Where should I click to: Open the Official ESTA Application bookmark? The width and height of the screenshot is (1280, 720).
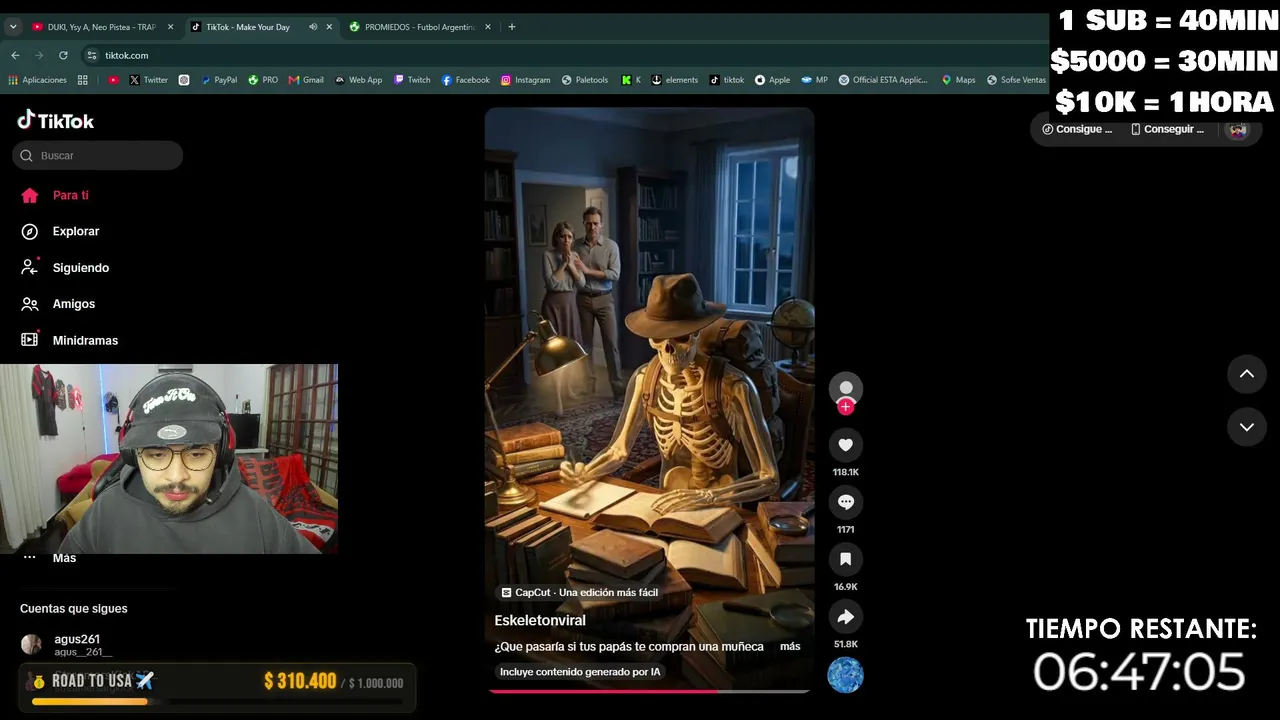coord(883,80)
